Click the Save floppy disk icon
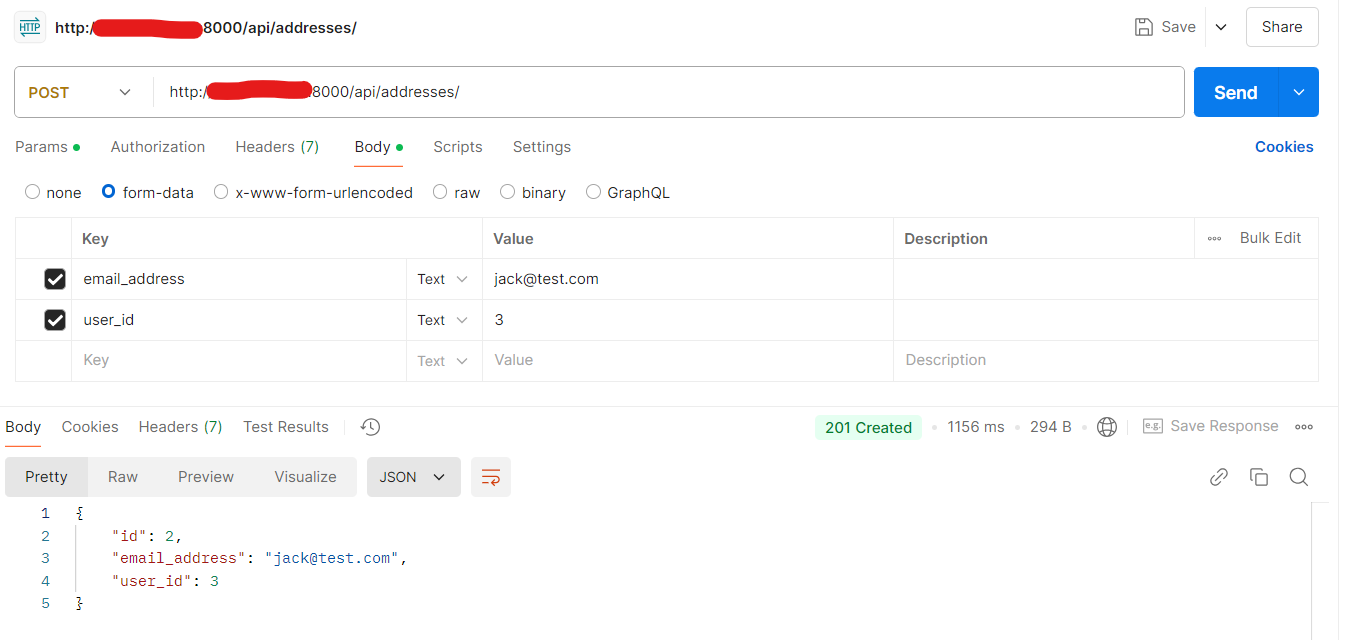The image size is (1353, 640). click(x=1144, y=27)
